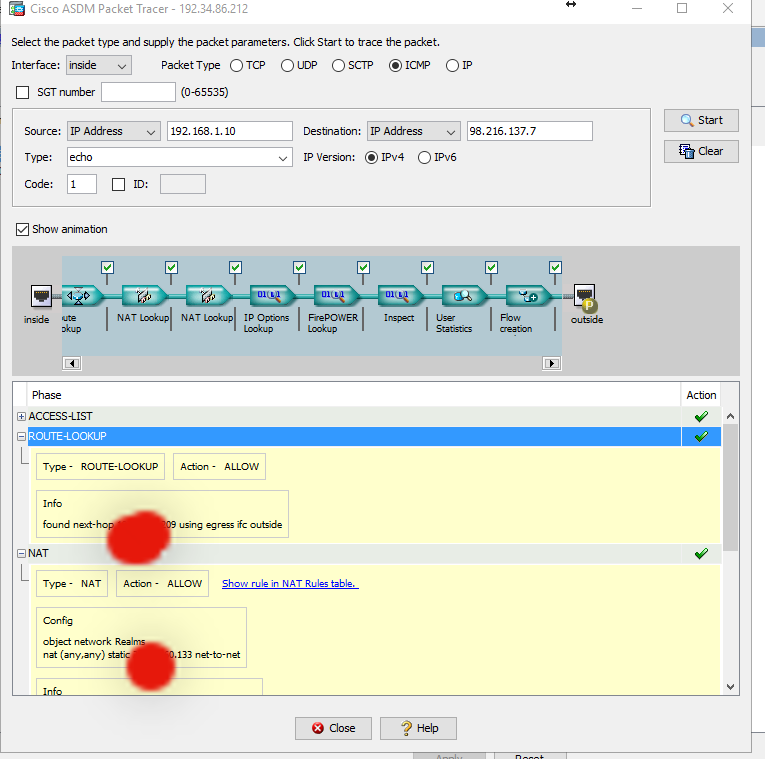Image resolution: width=765 pixels, height=759 pixels.
Task: Choose IPv4 as IP version
Action: click(x=371, y=158)
